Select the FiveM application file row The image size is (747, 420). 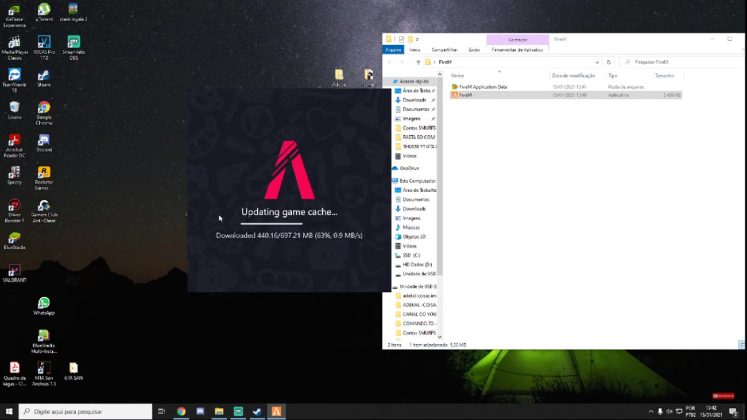[566, 95]
